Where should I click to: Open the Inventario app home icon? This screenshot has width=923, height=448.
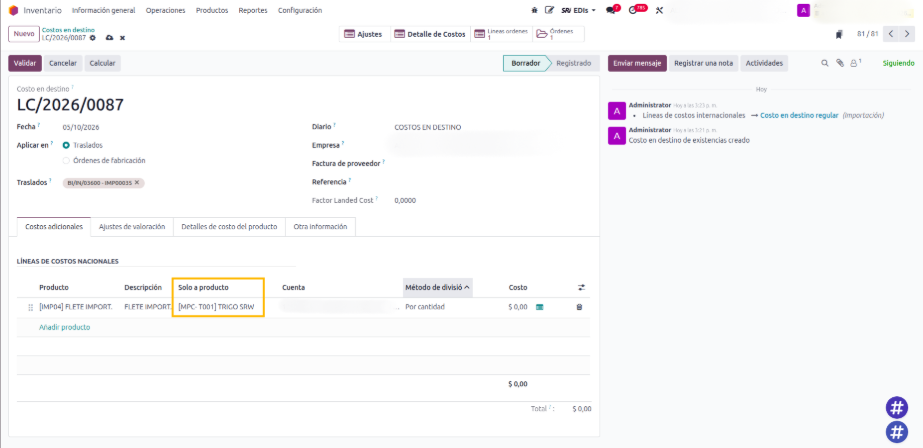[x=13, y=10]
